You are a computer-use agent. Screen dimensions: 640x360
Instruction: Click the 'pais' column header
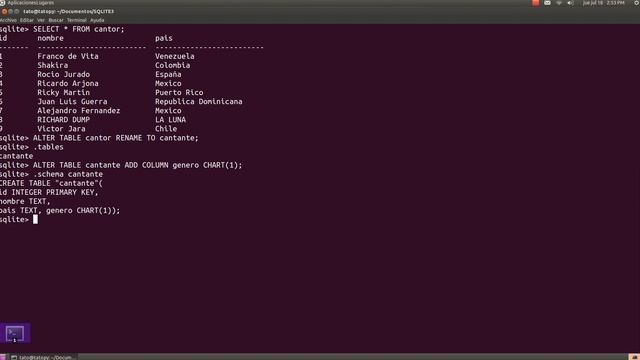click(164, 38)
